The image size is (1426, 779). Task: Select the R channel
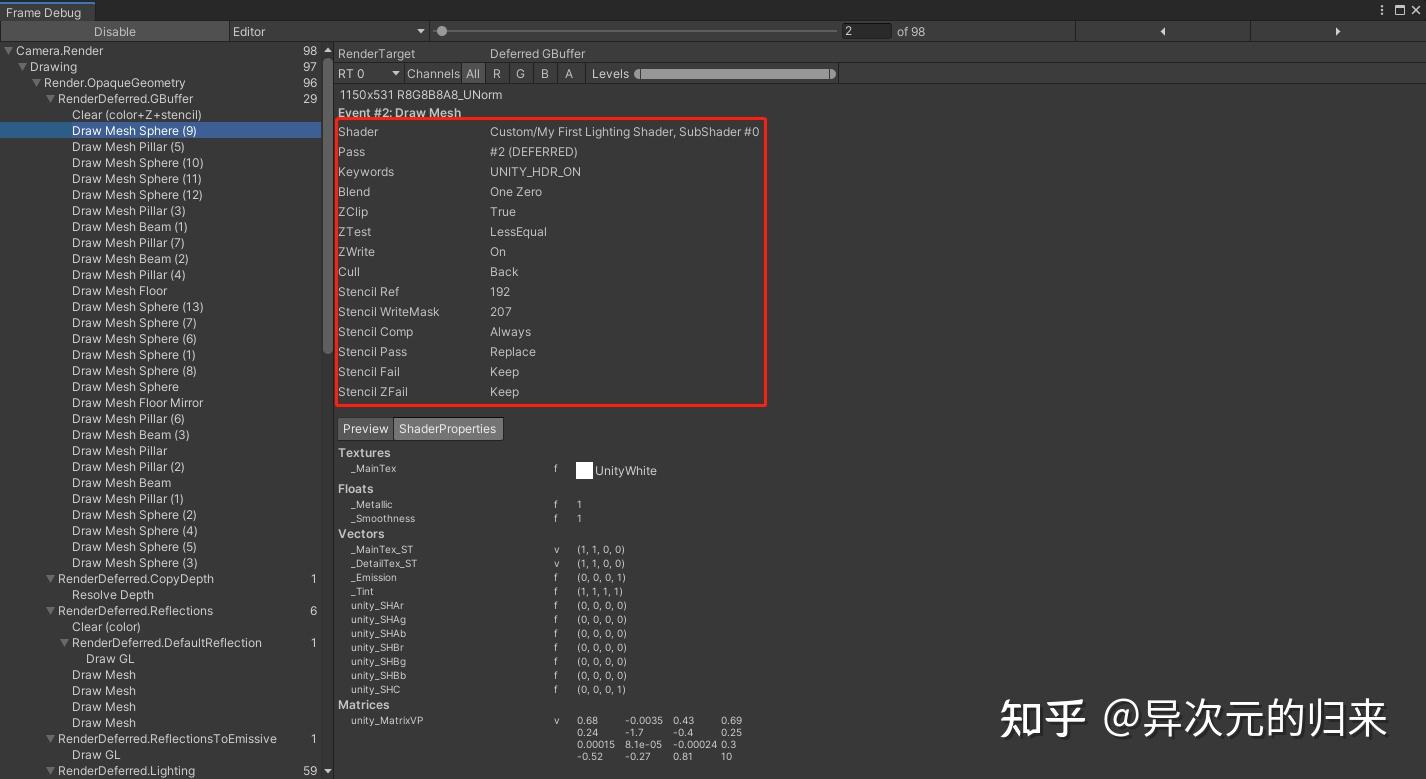496,73
